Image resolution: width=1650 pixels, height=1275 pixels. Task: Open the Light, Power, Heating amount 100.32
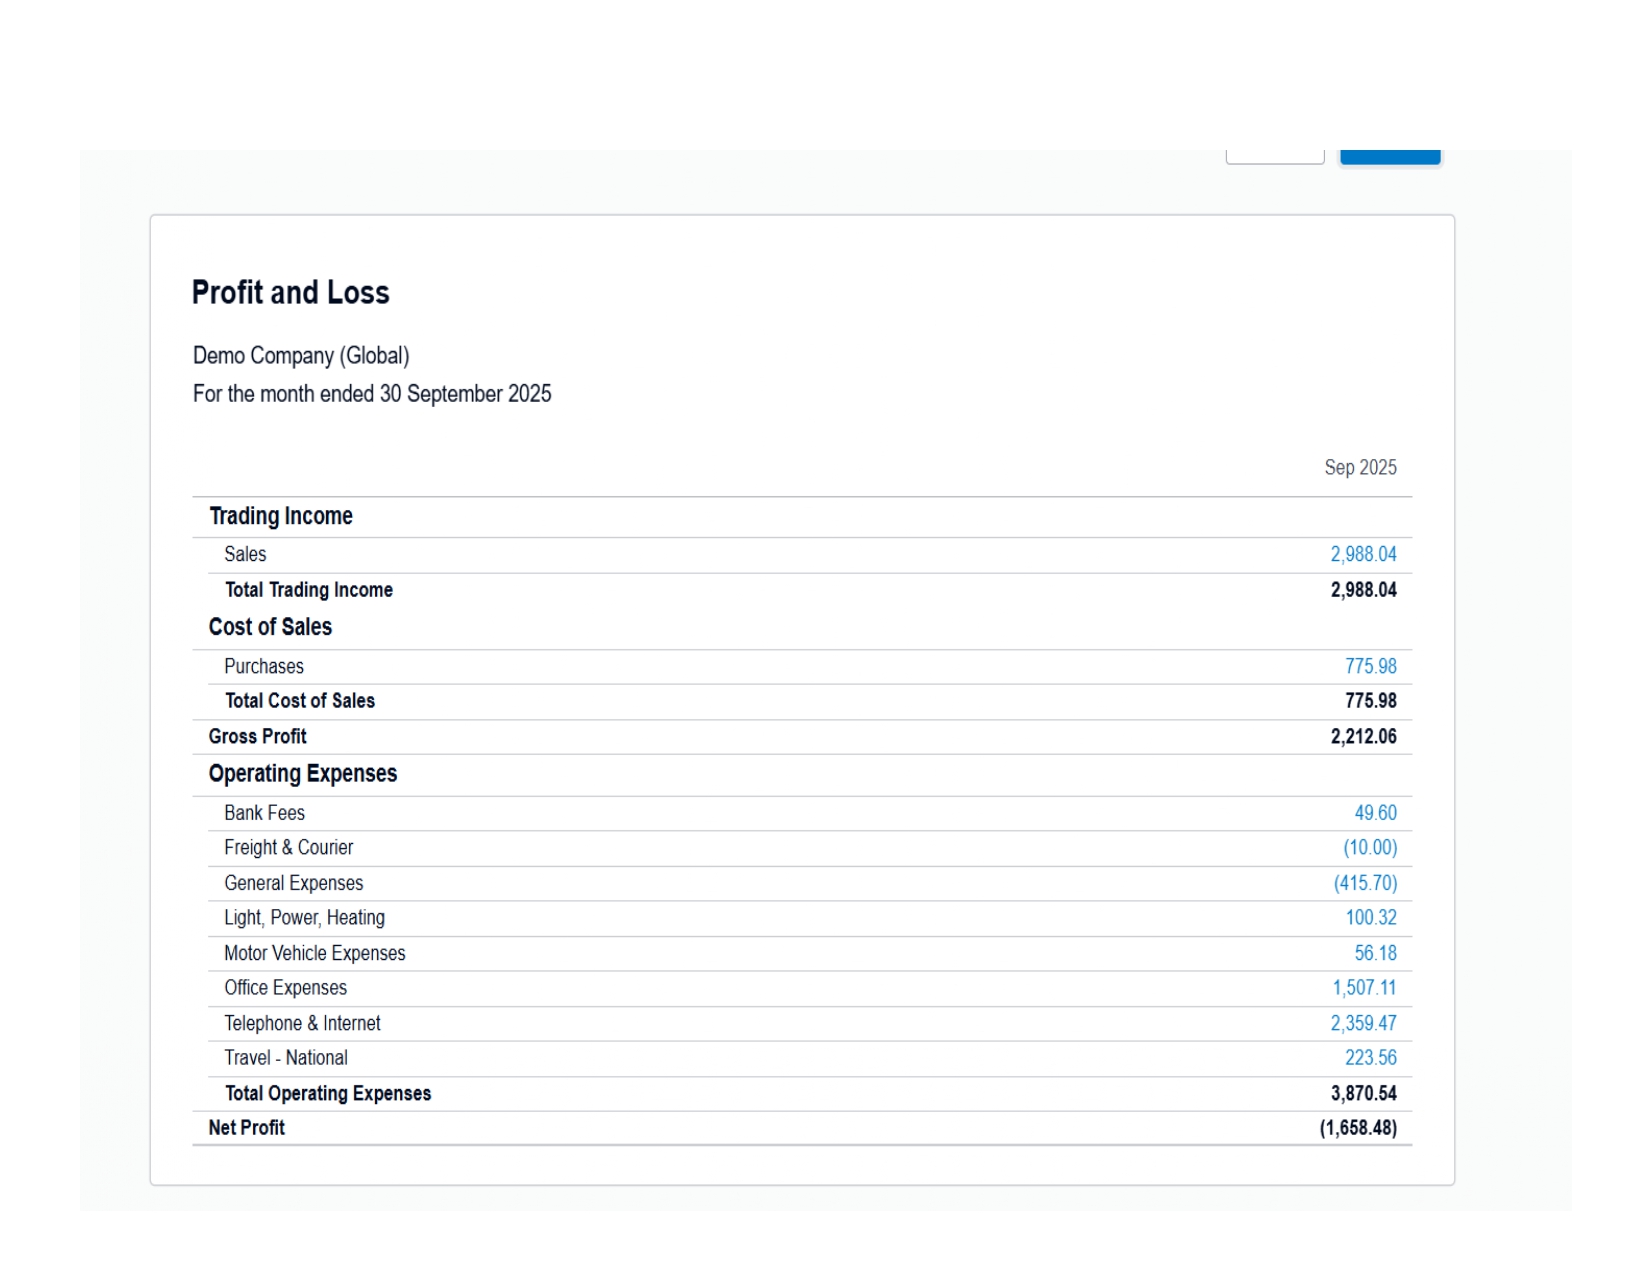coord(1370,918)
